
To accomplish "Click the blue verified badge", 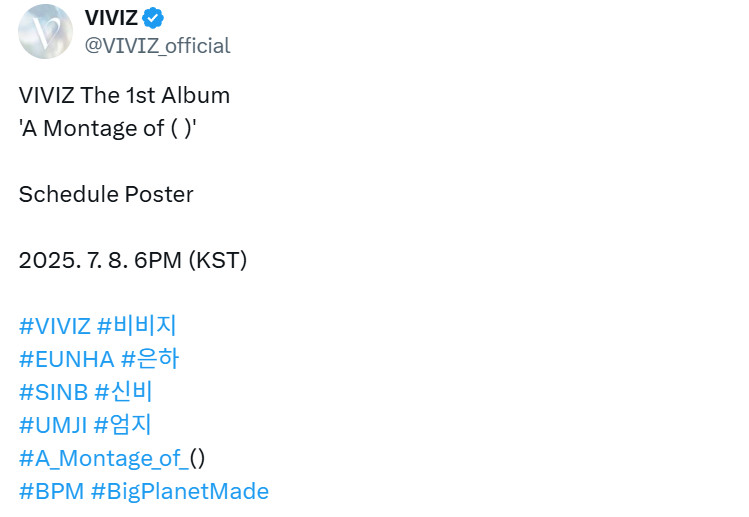I will (x=154, y=18).
